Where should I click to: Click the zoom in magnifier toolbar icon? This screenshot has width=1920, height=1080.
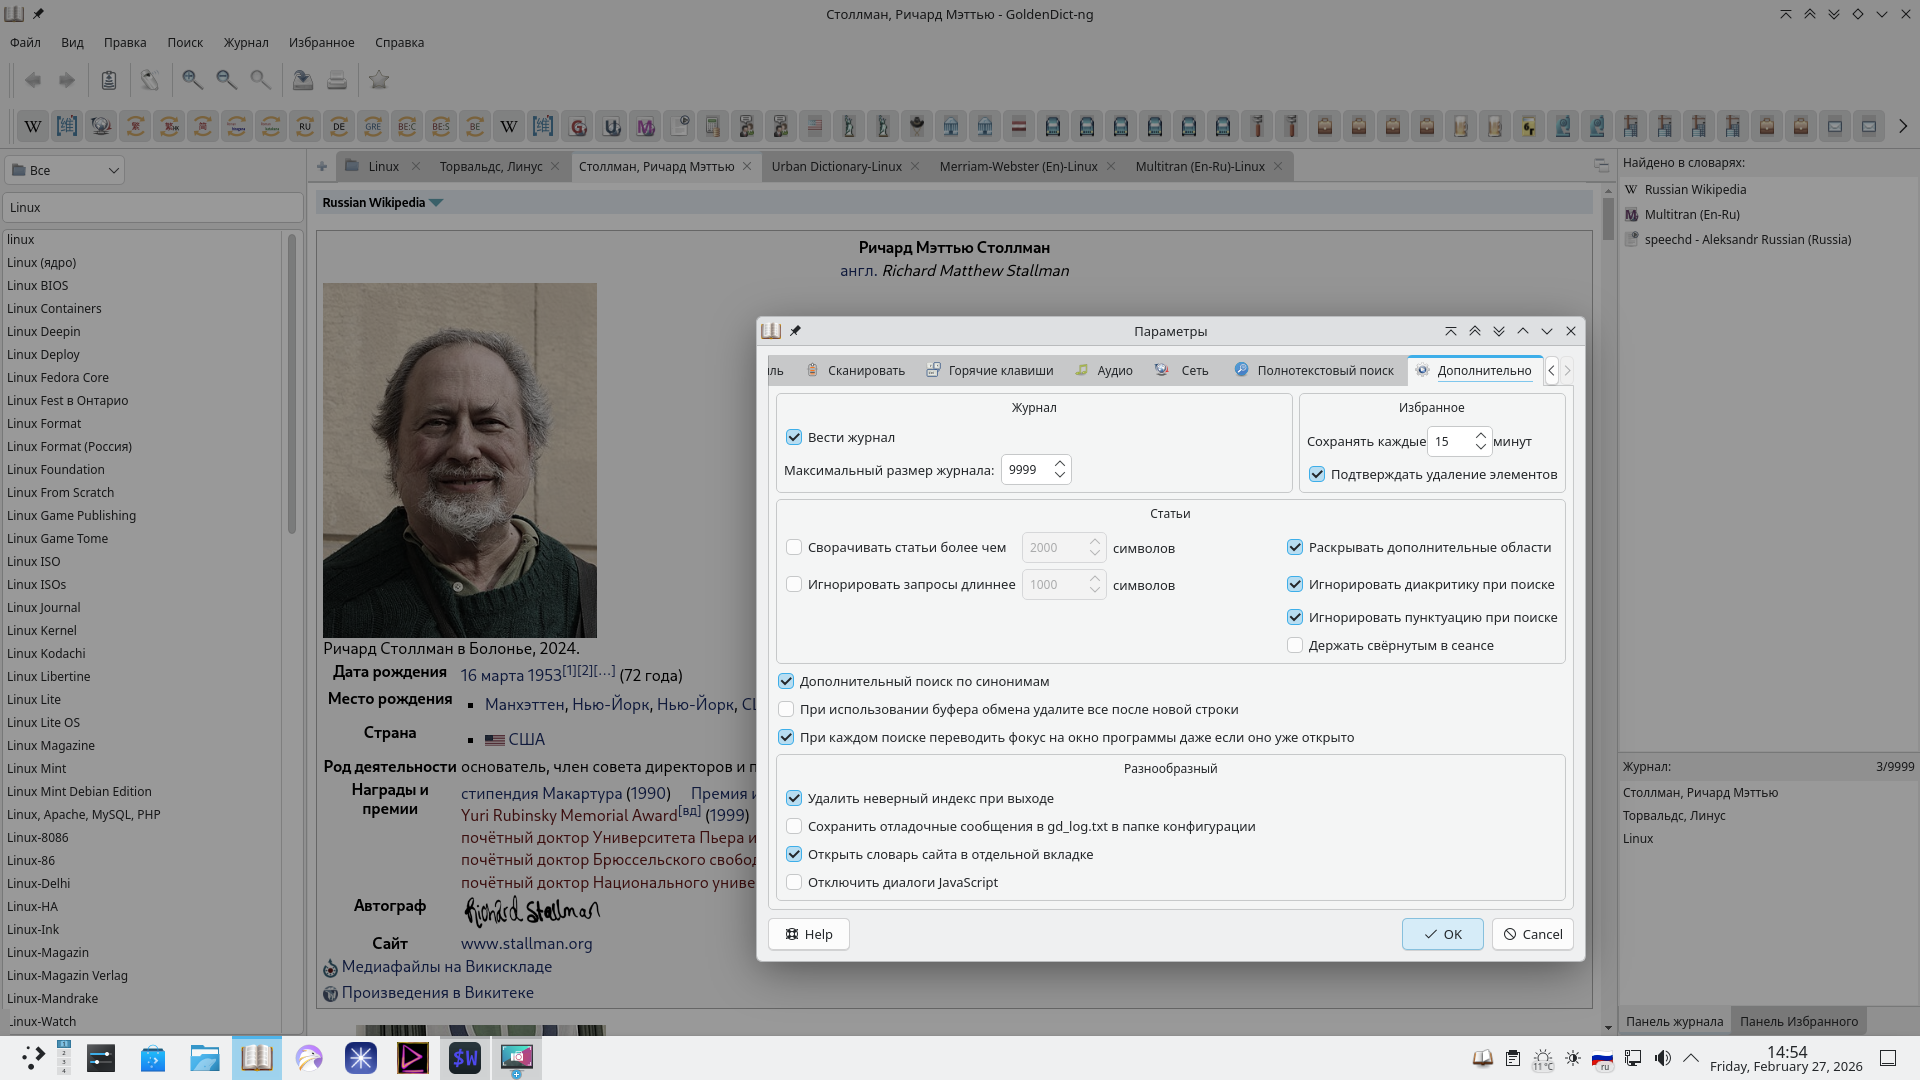click(192, 80)
